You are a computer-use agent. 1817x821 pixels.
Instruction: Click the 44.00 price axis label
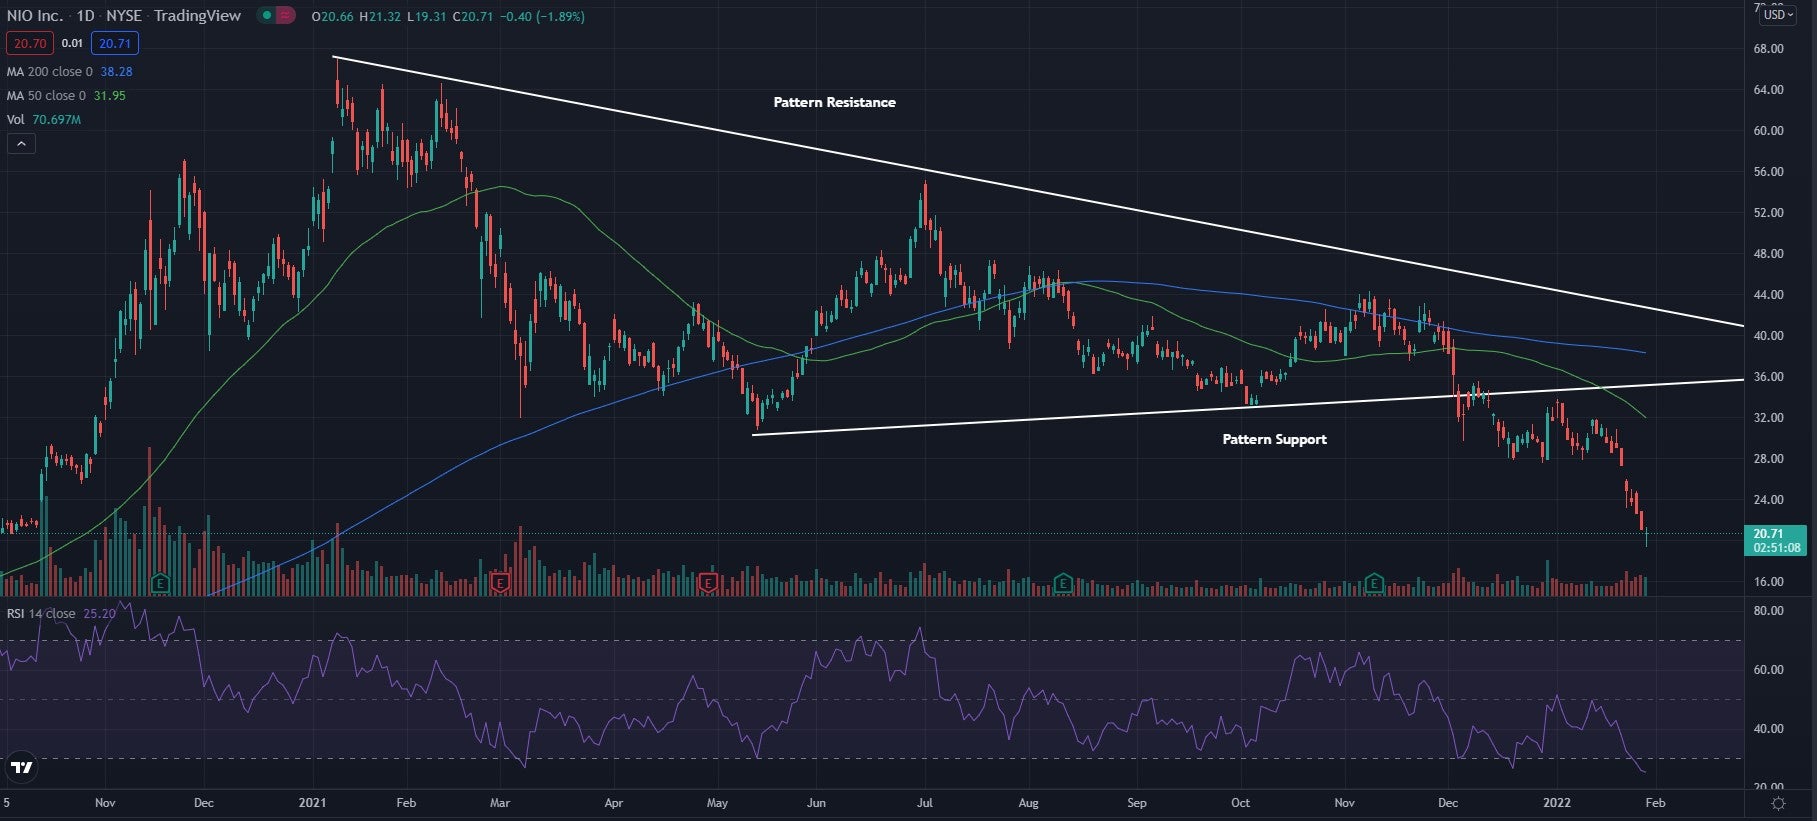pyautogui.click(x=1768, y=295)
